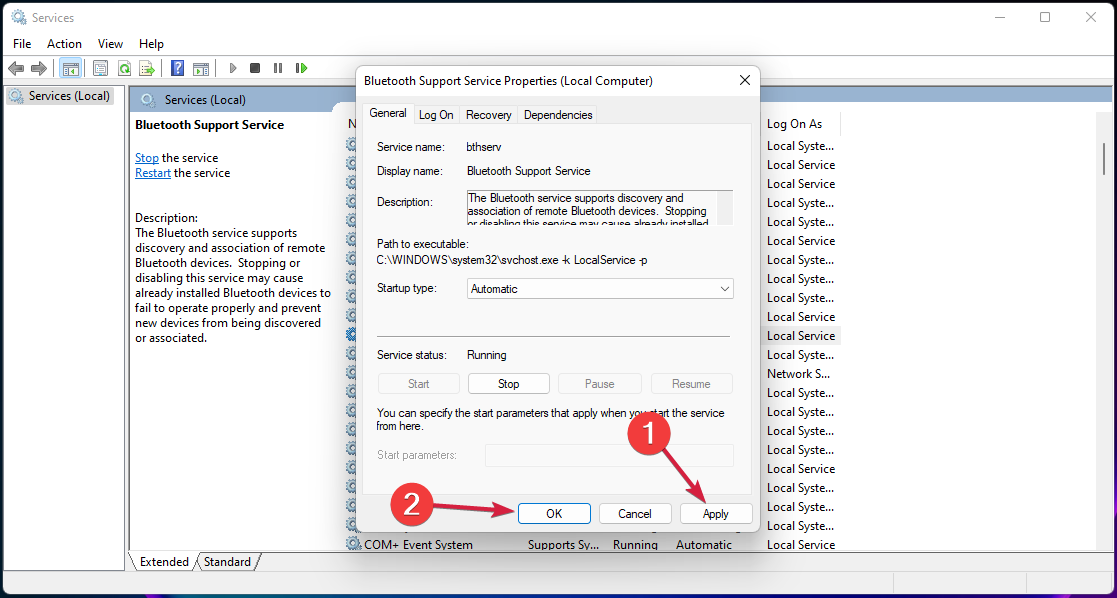Viewport: 1117px width, 598px height.
Task: Click the Forward navigation arrow
Action: point(38,67)
